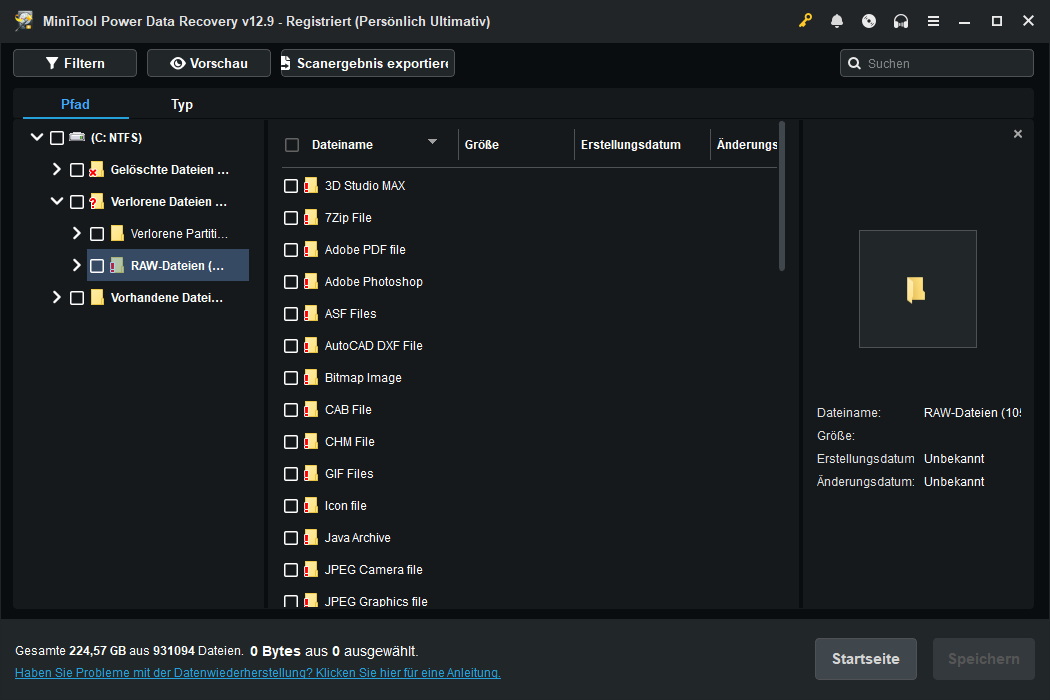The height and width of the screenshot is (700, 1050).
Task: Click the disc icon in title bar
Action: tap(869, 21)
